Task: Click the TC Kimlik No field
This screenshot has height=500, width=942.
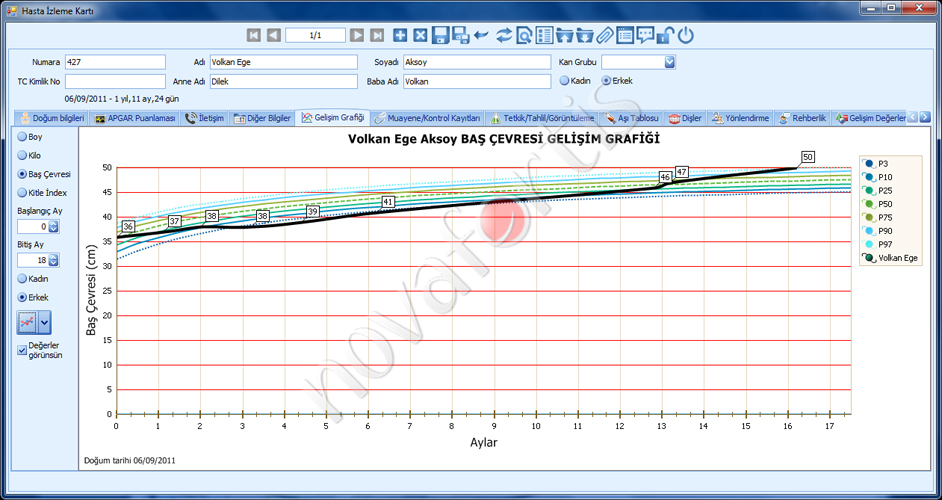Action: tap(115, 81)
